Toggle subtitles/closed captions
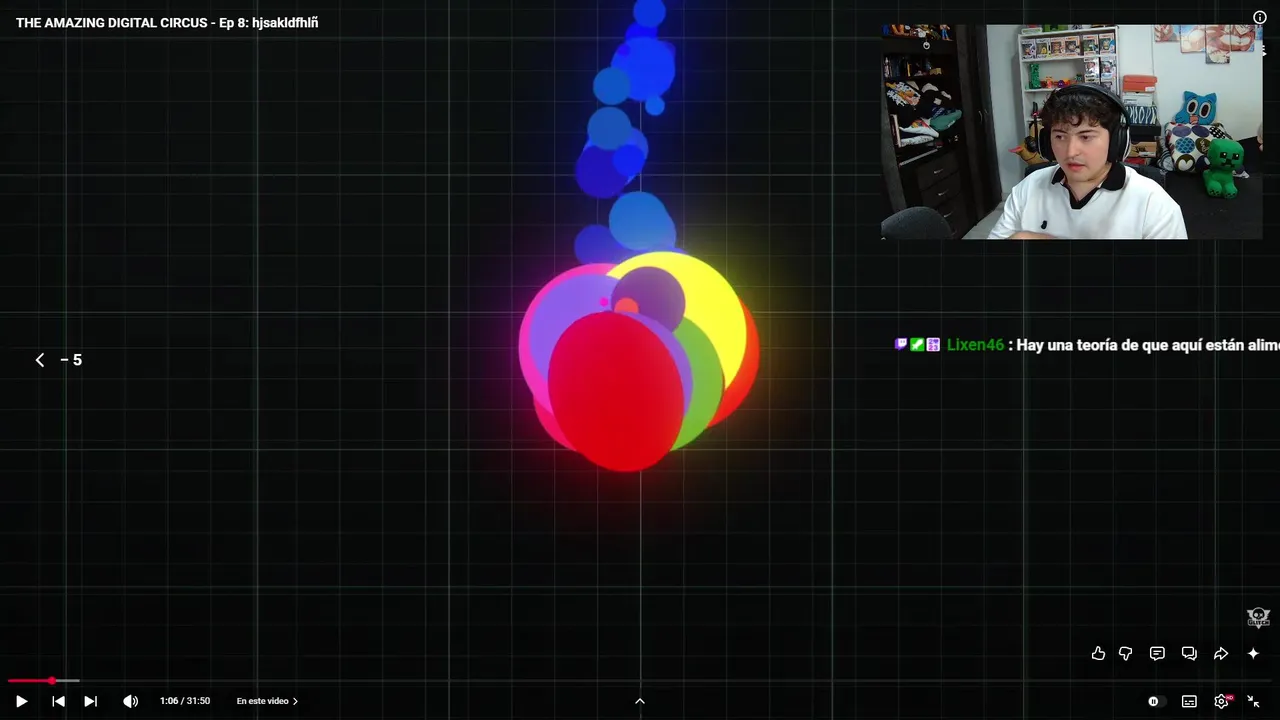The image size is (1280, 720). pyautogui.click(x=1189, y=701)
